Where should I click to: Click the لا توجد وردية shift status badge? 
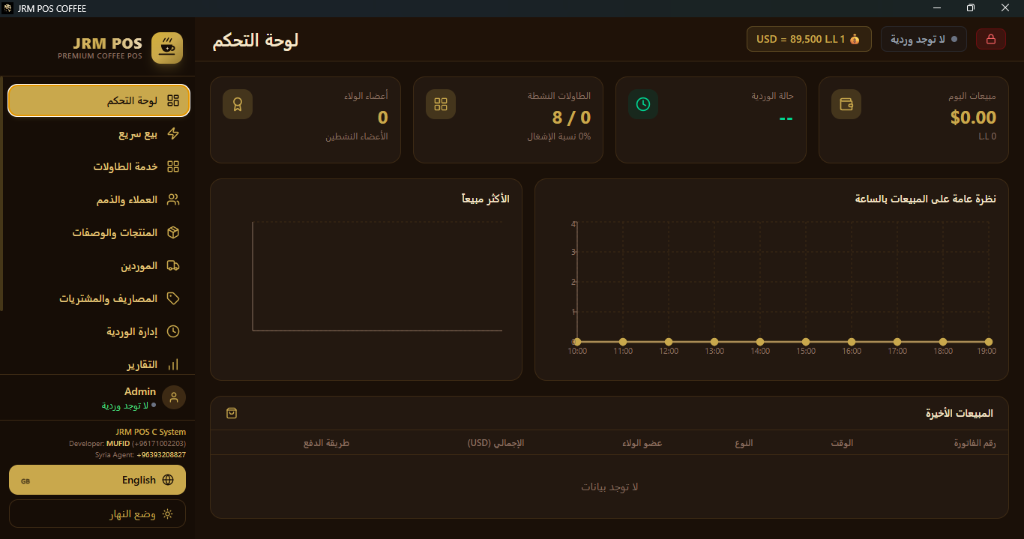tap(923, 39)
